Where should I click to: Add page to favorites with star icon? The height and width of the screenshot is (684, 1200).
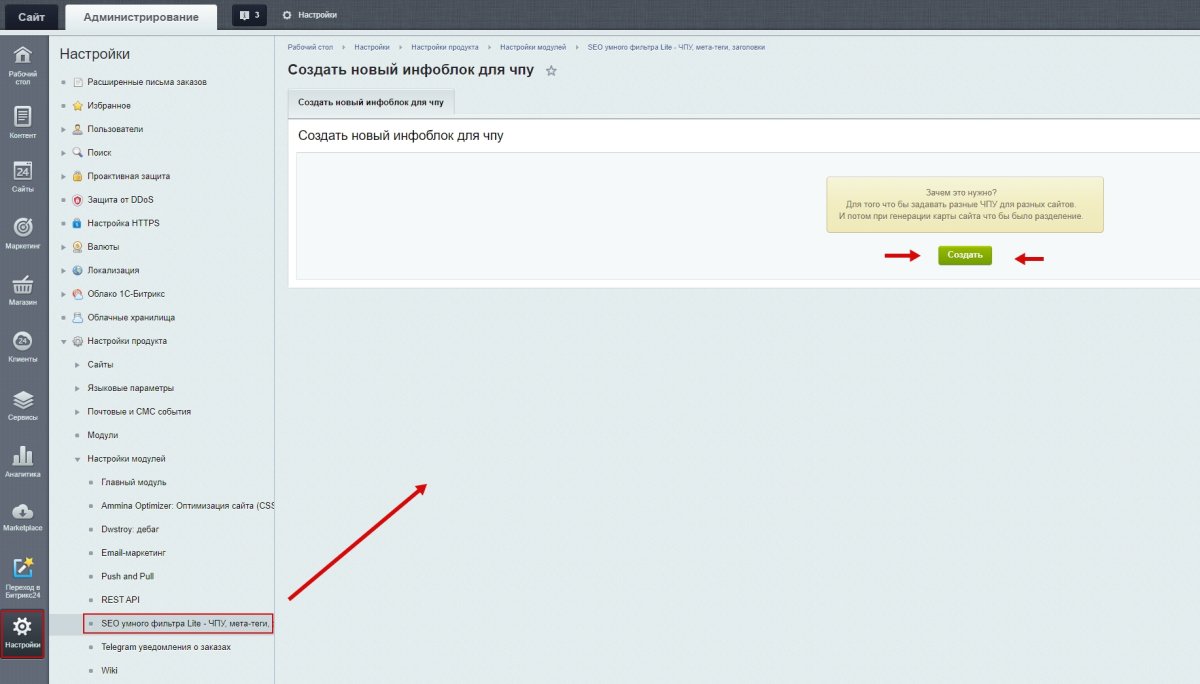[x=551, y=71]
